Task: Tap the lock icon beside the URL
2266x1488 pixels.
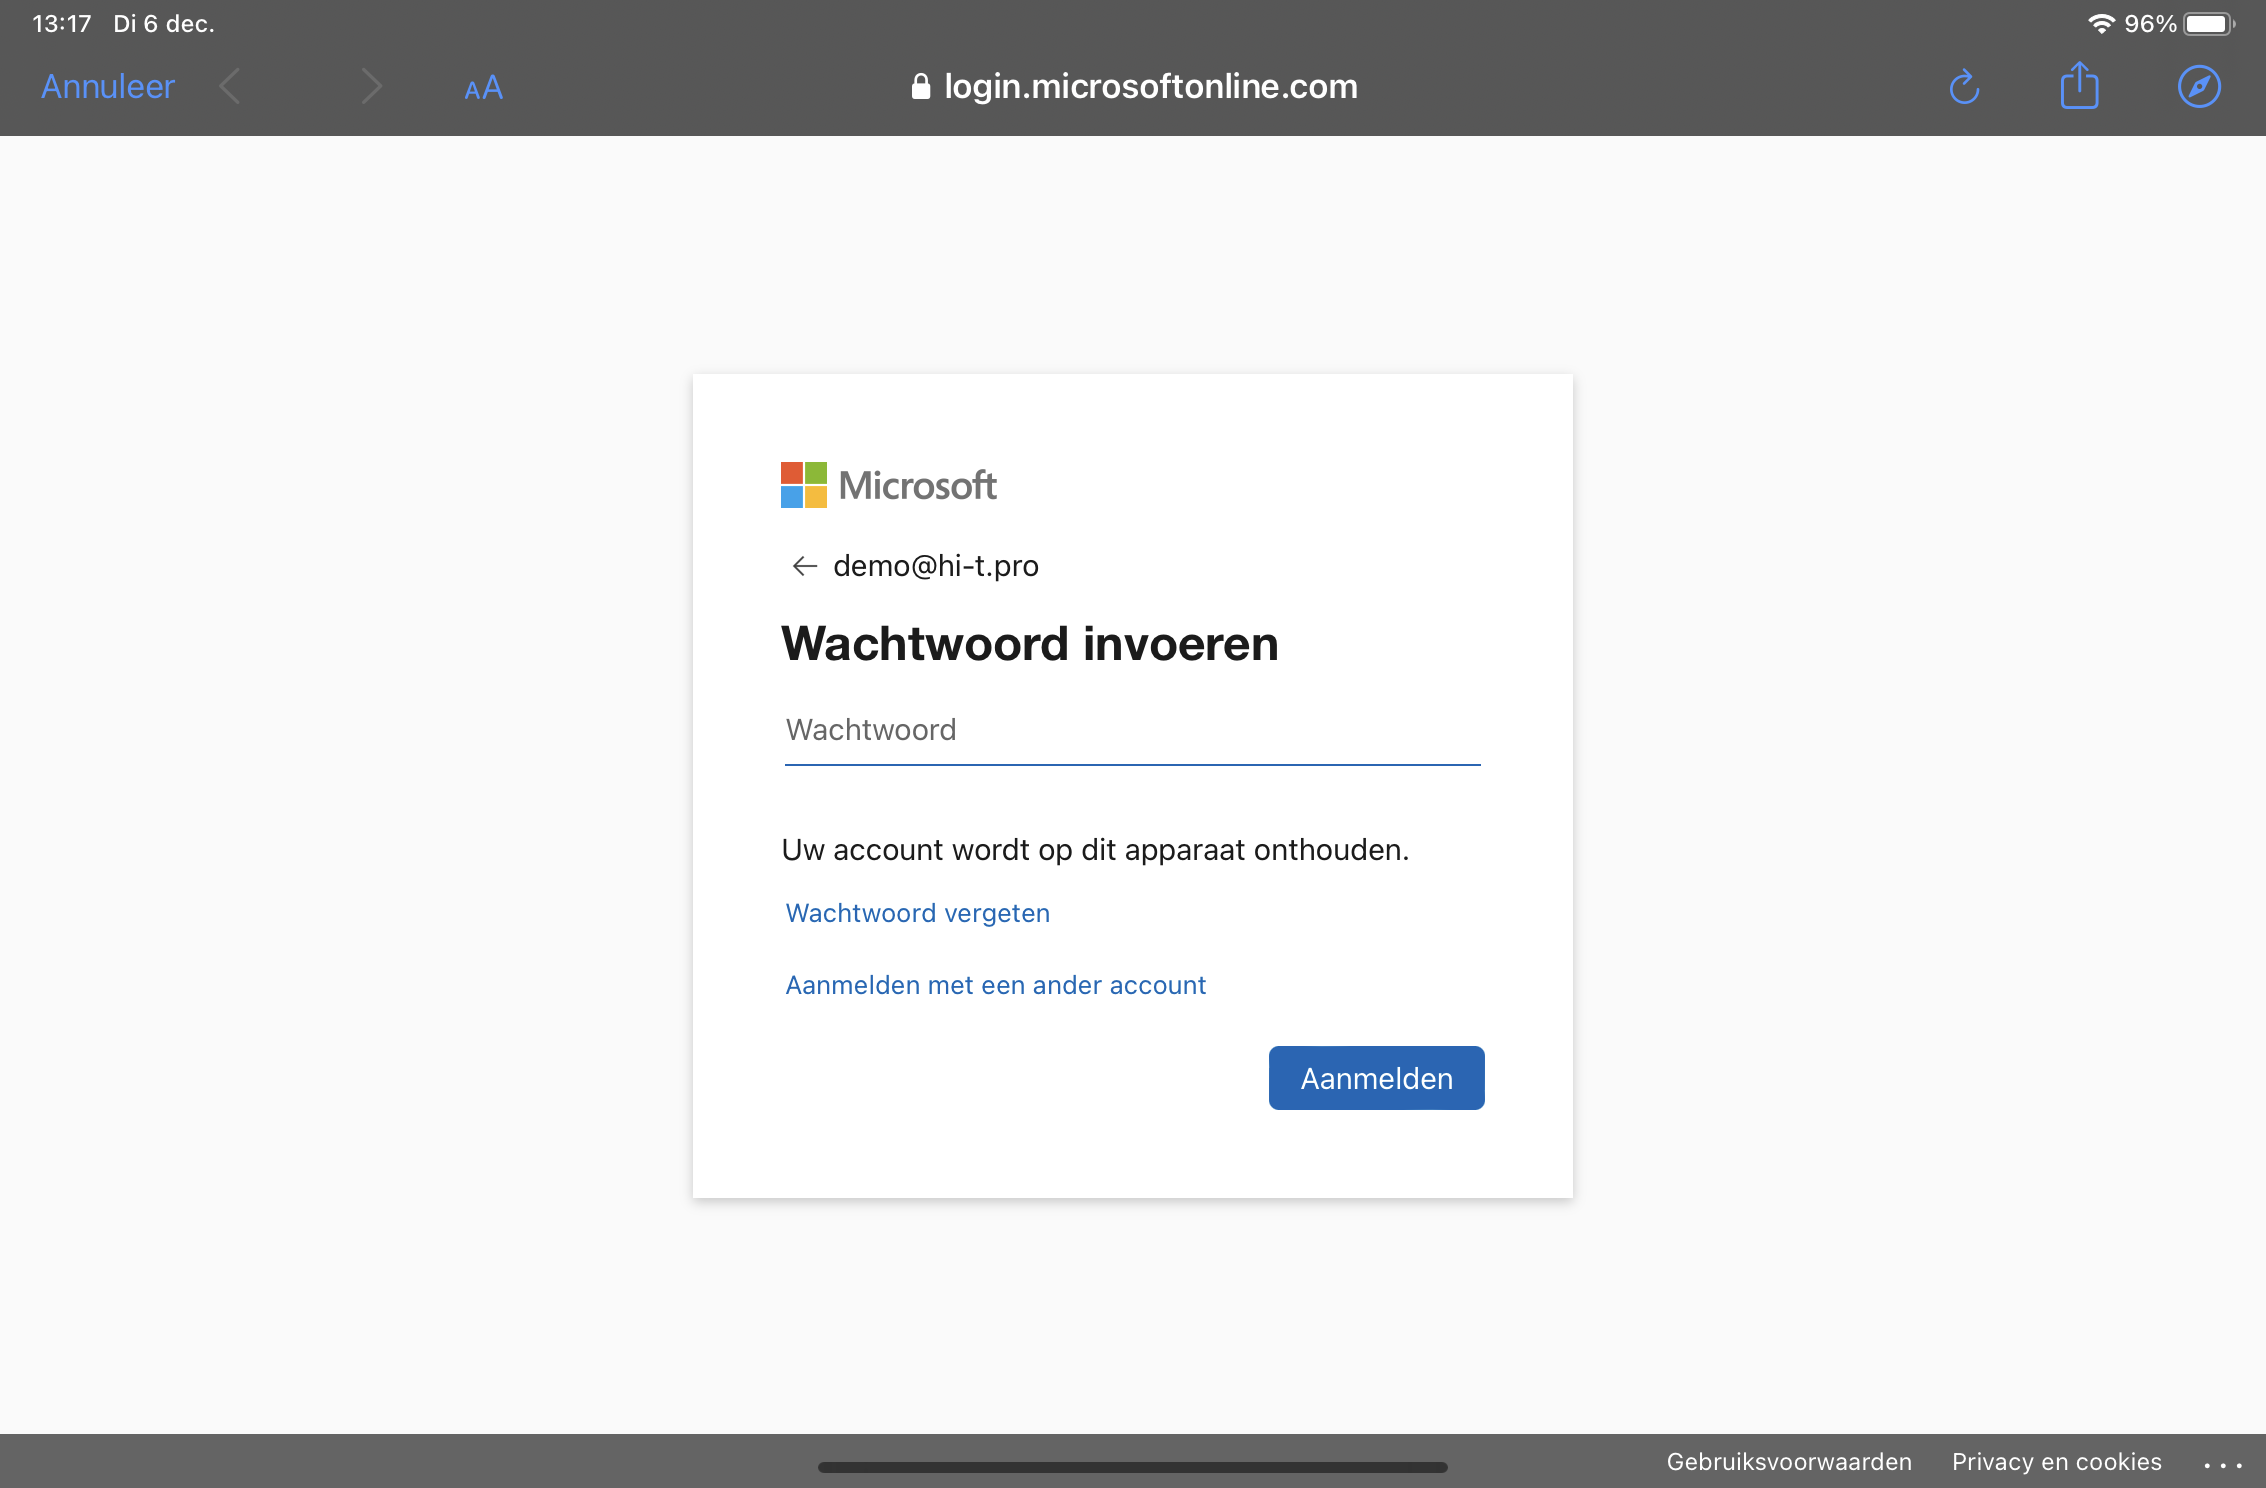Action: coord(921,86)
